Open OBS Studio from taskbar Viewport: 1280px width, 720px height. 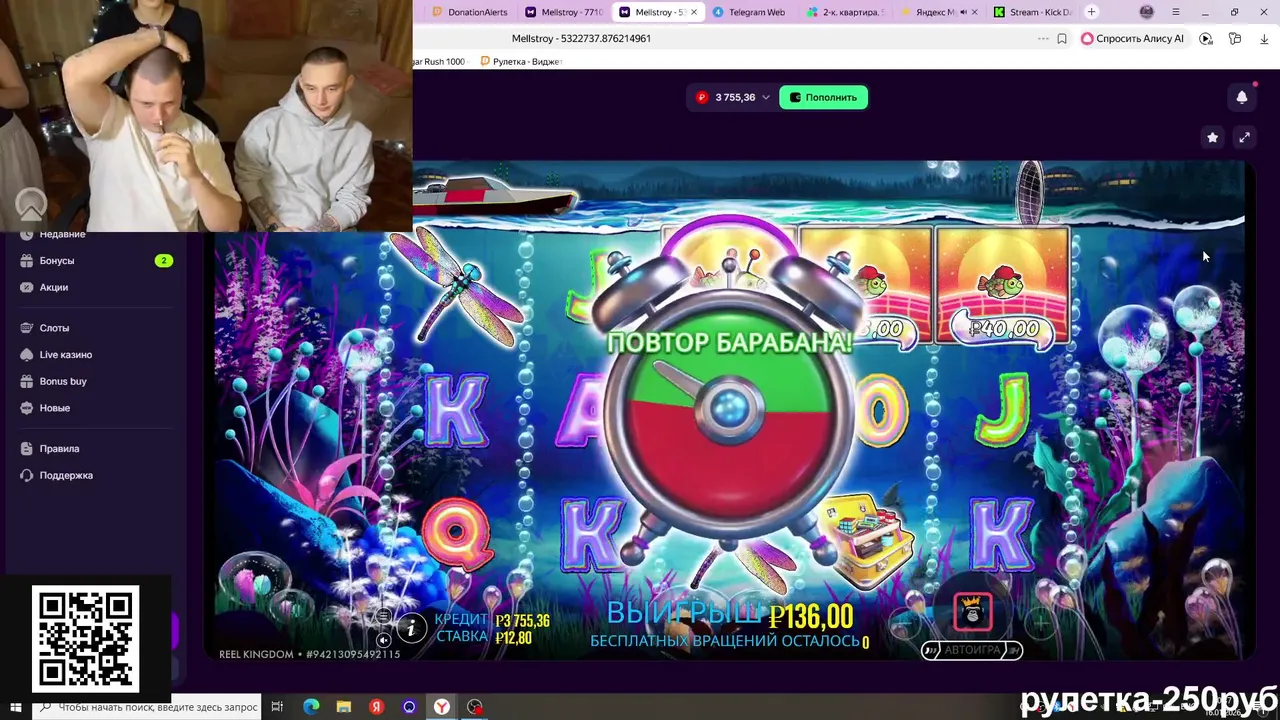click(474, 707)
